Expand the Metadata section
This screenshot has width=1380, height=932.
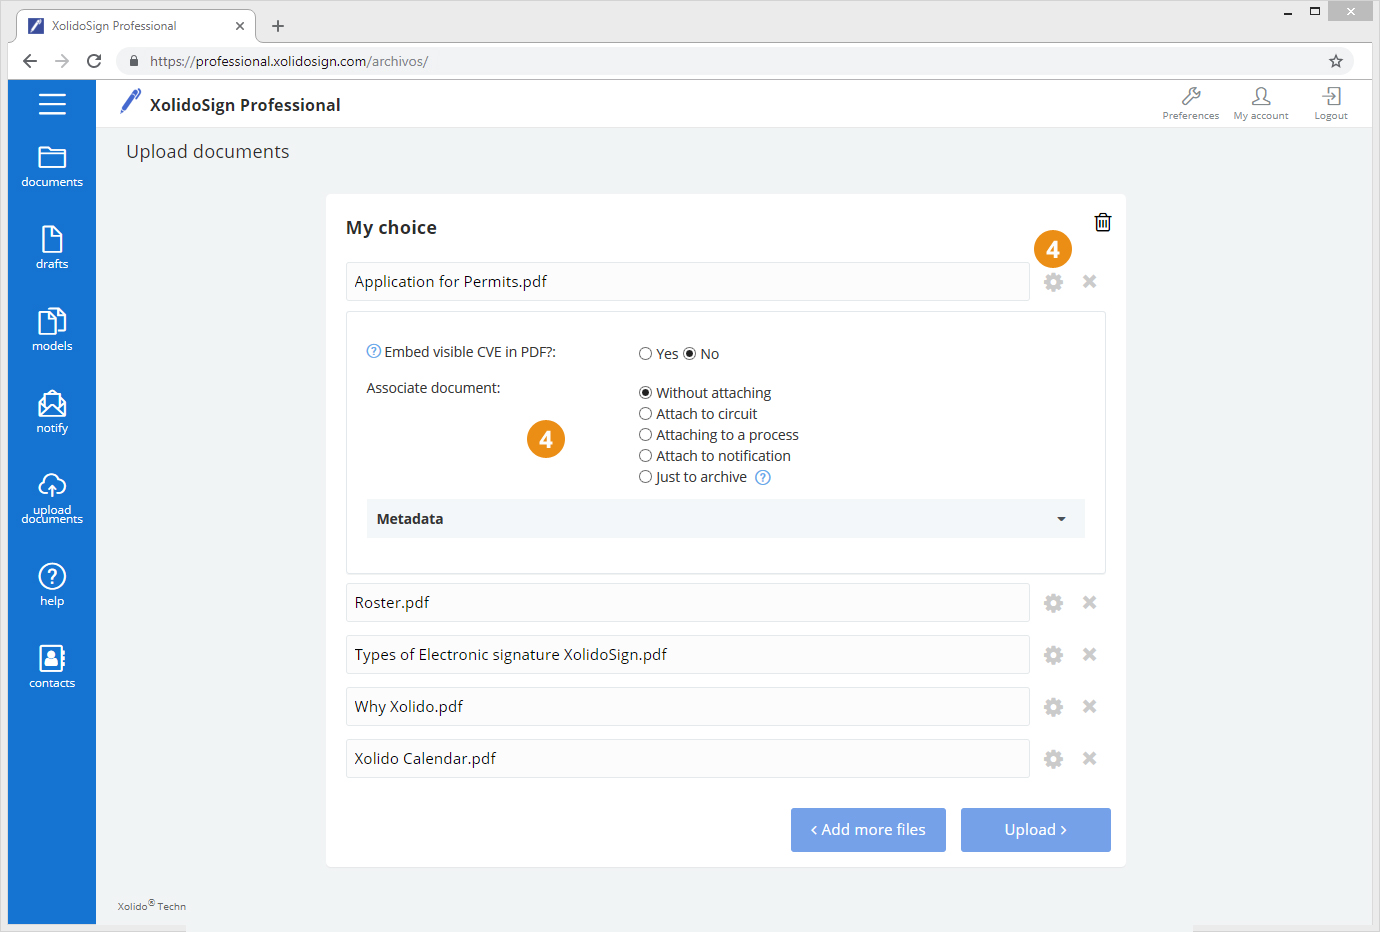[726, 519]
